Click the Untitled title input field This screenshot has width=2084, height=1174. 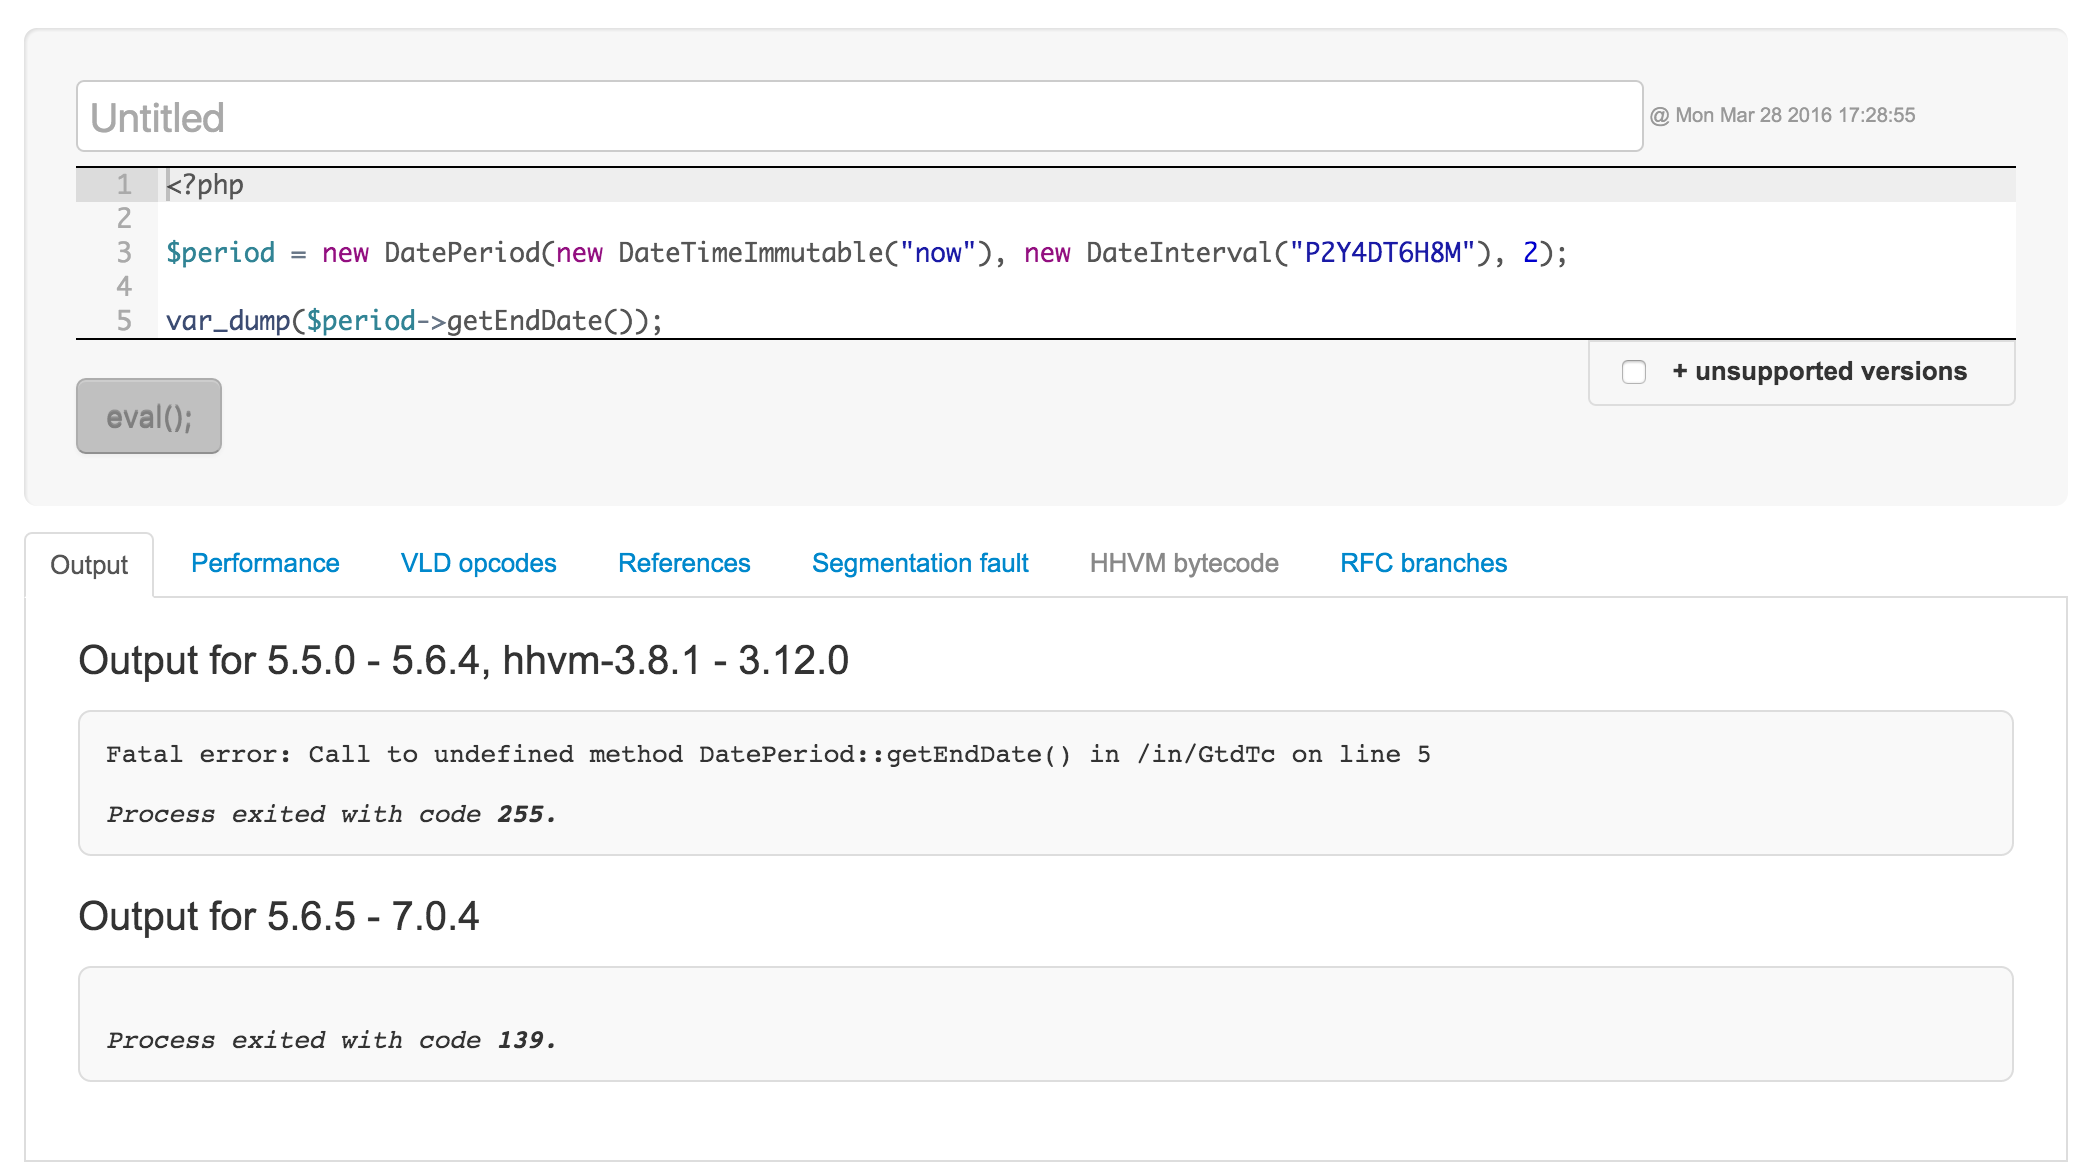click(859, 117)
